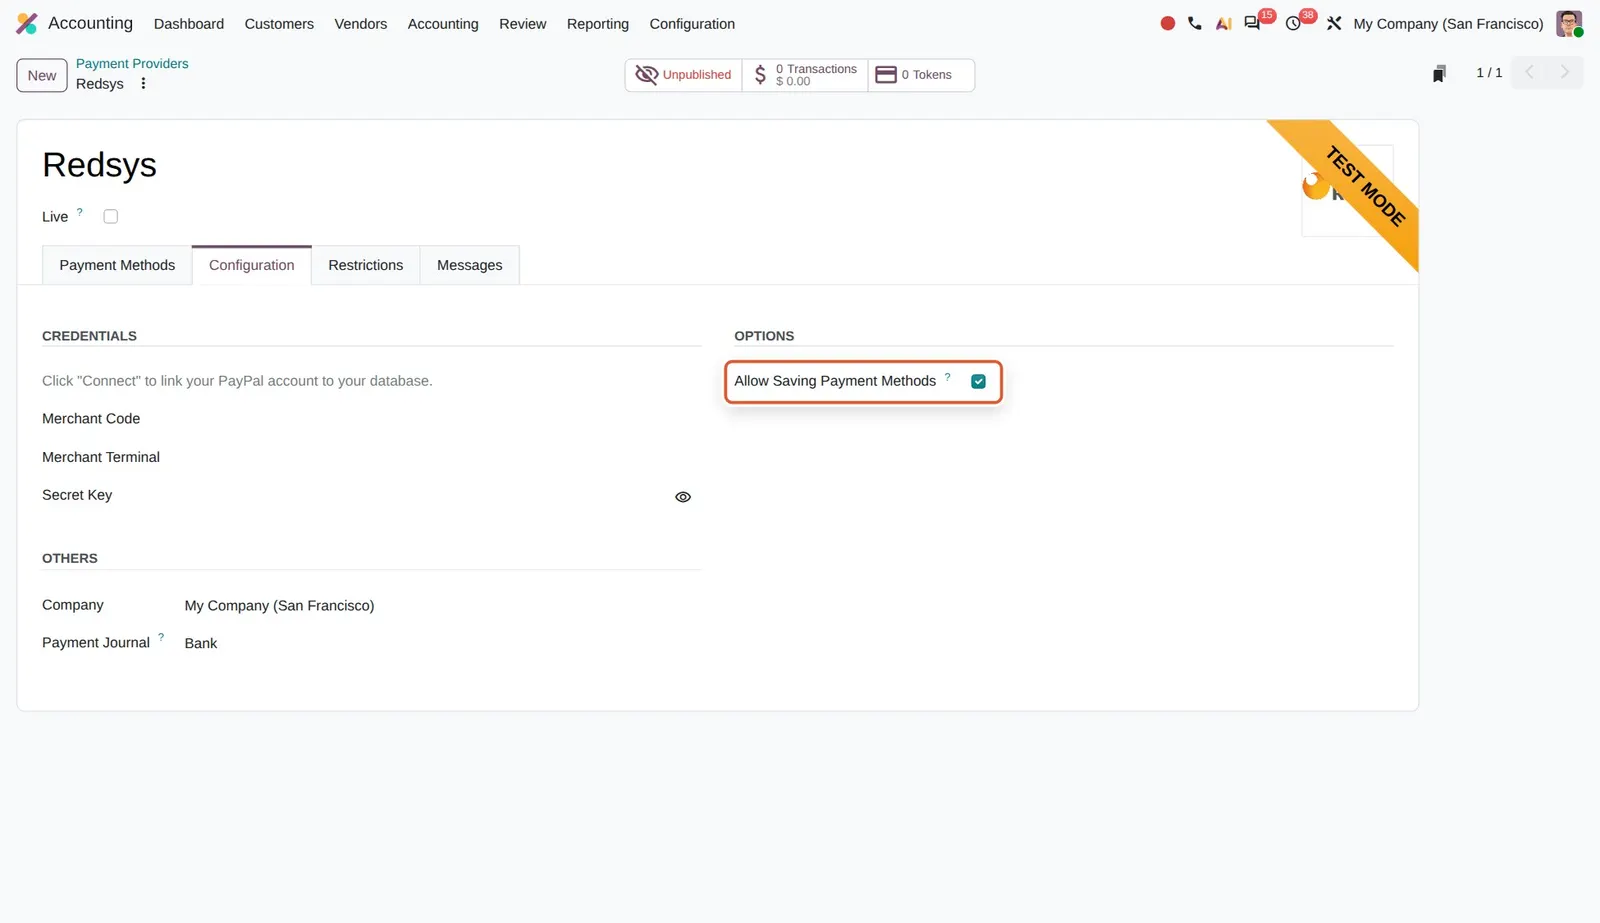Toggle the Live checkbox
1600x923 pixels.
tap(111, 217)
